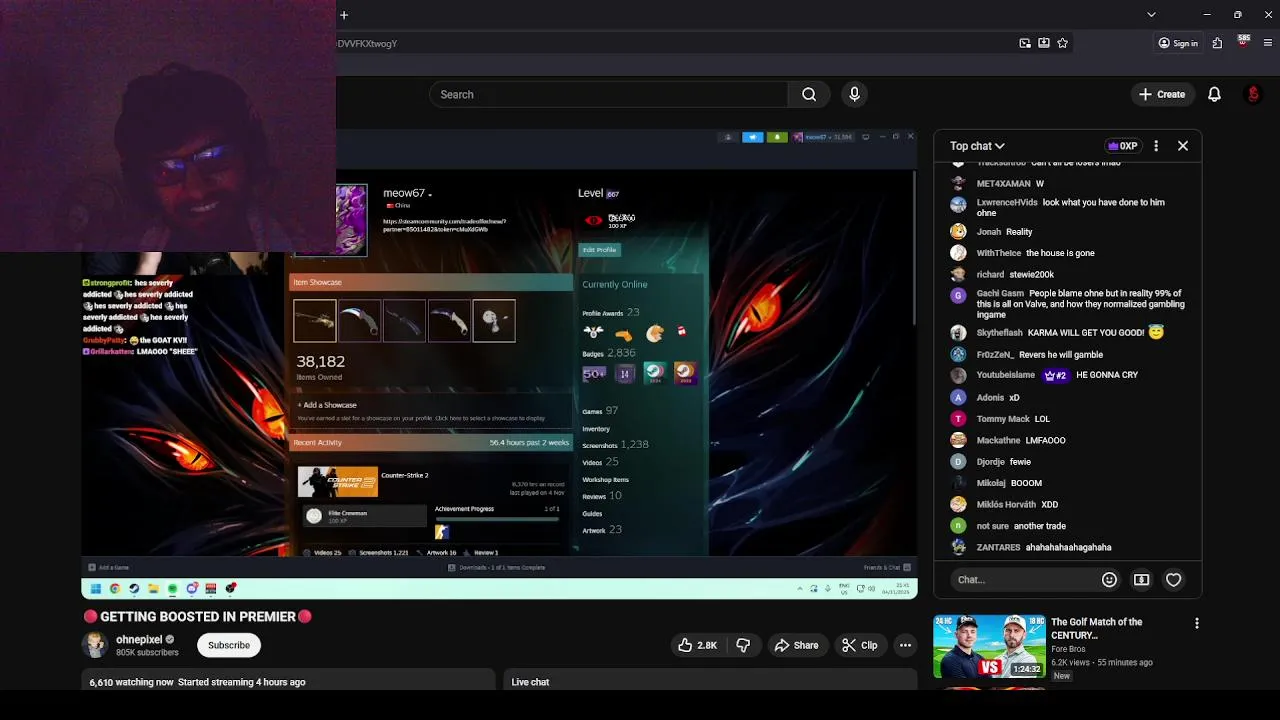Viewport: 1280px width, 720px height.
Task: Expand tab search chevron in title bar
Action: 1151,15
